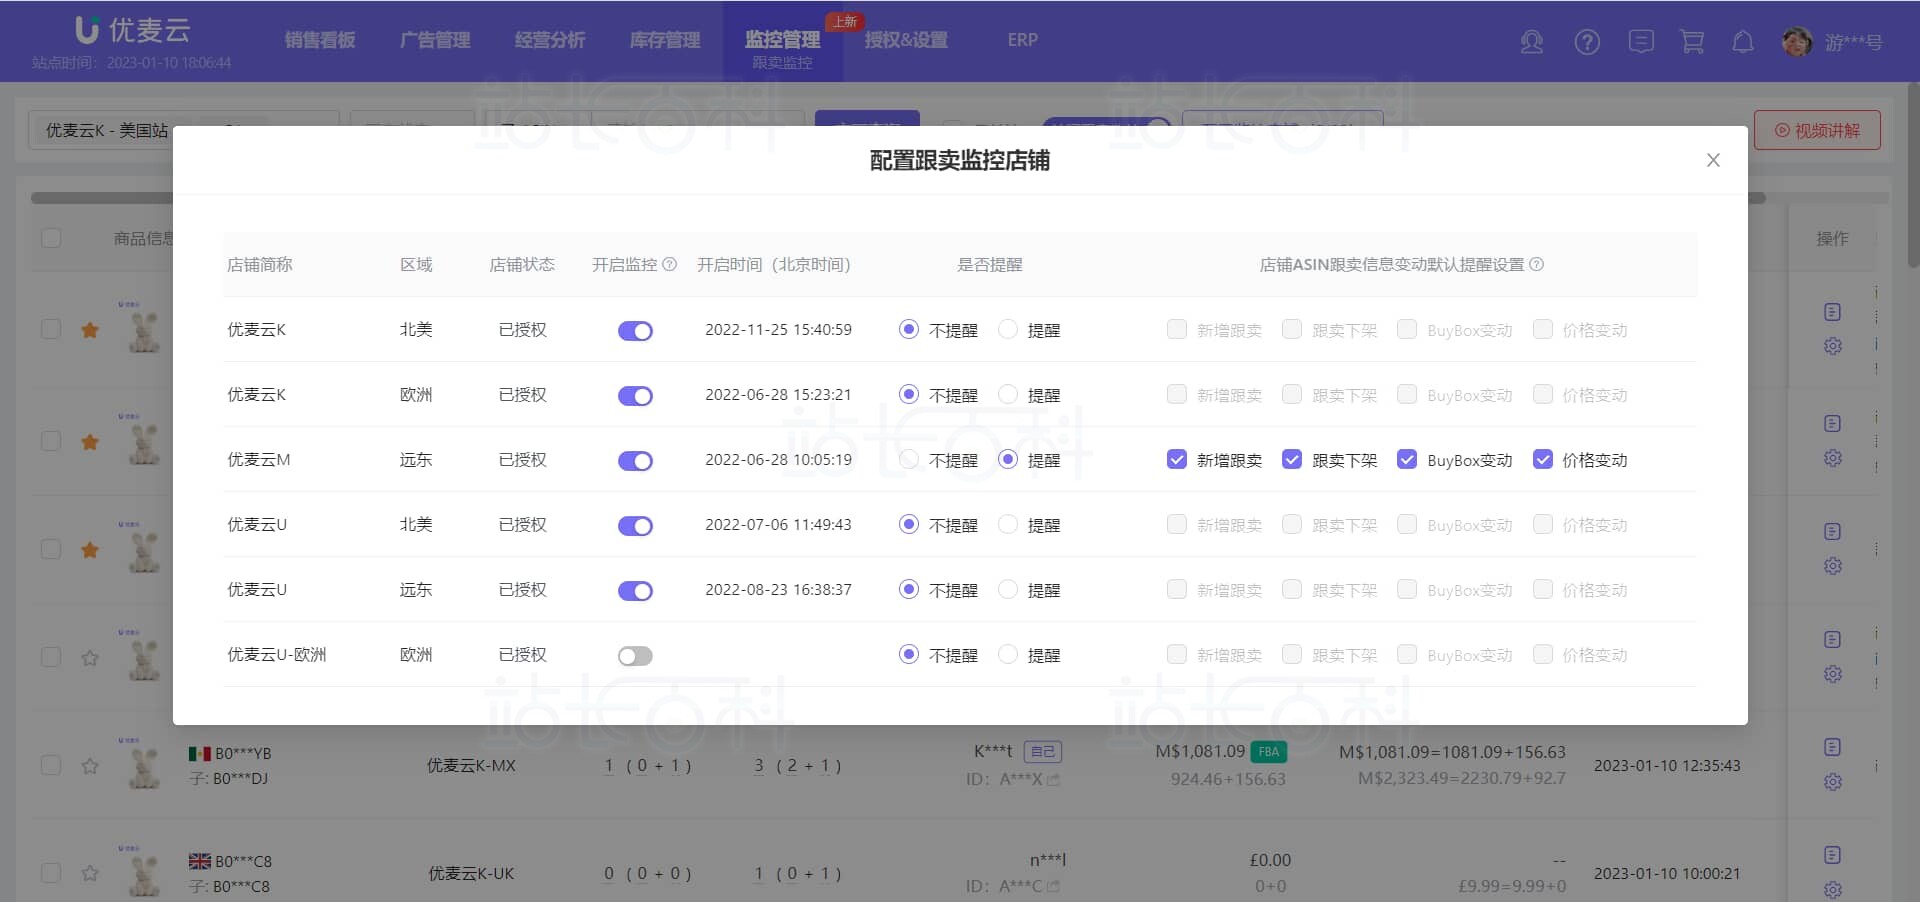
Task: Enable monitoring toggle for 优麦云U-欧洲
Action: (x=635, y=656)
